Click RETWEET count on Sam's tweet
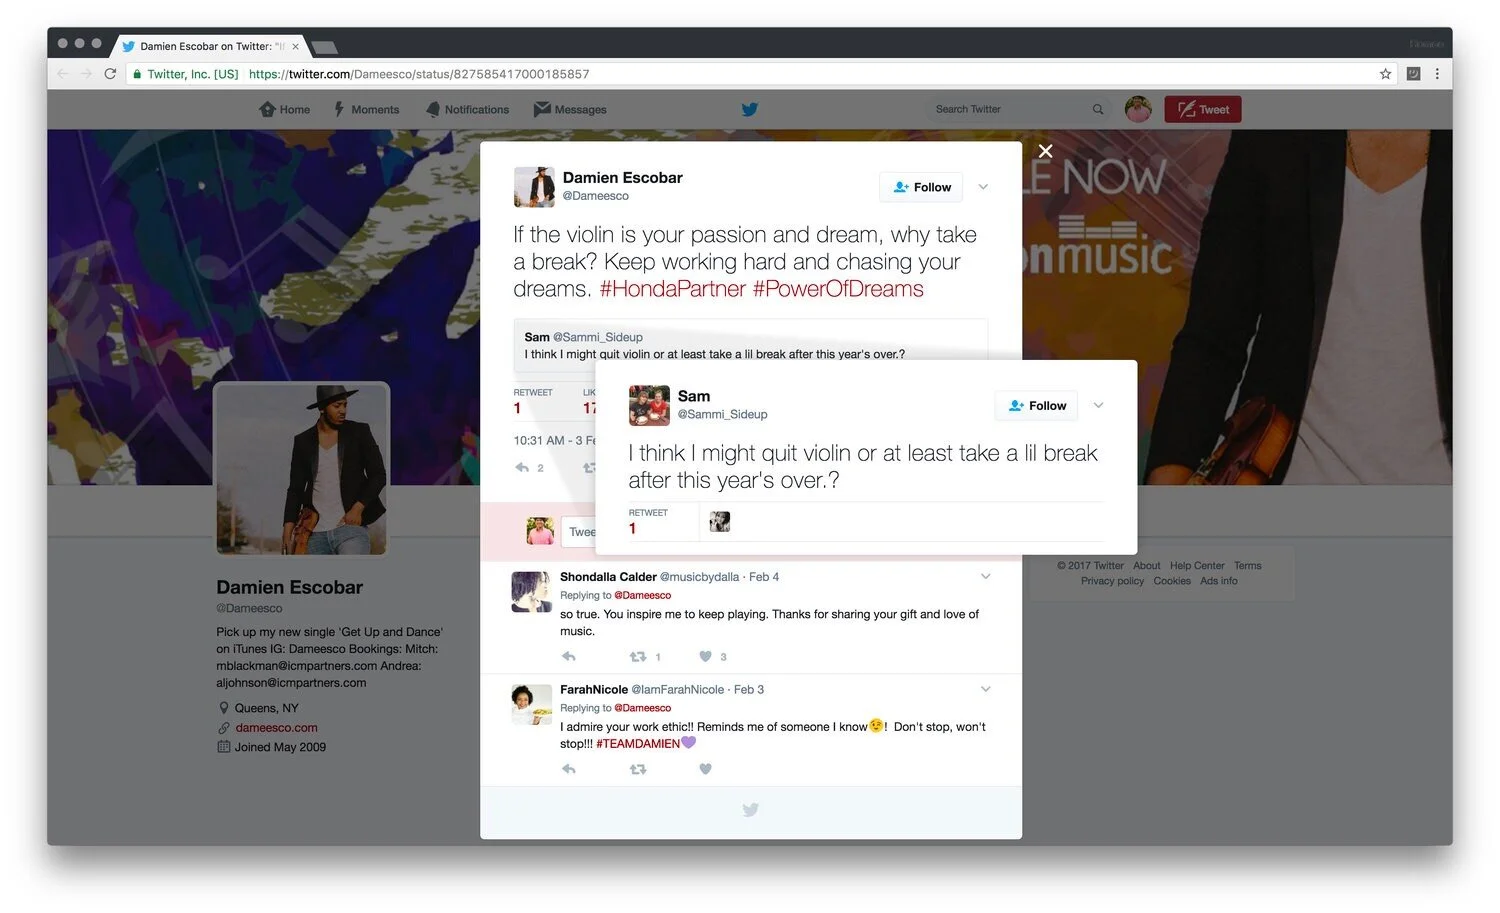The width and height of the screenshot is (1500, 913). point(648,521)
